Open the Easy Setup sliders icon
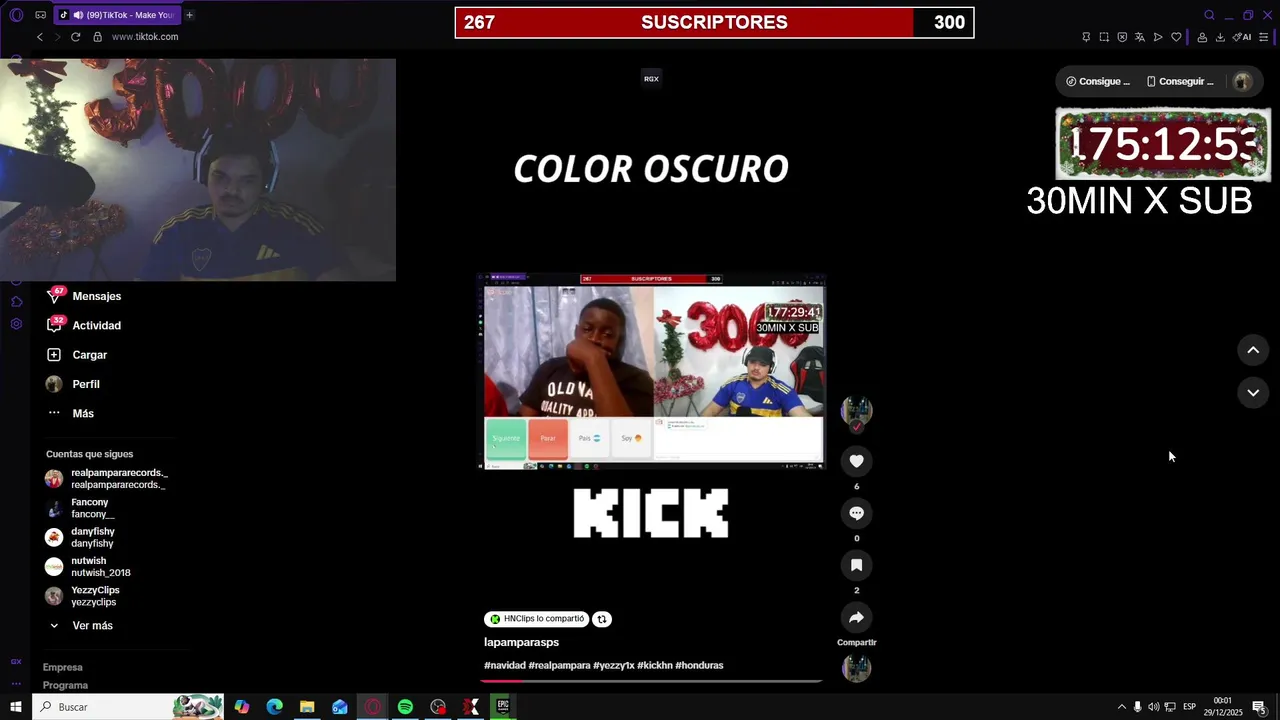Image resolution: width=1280 pixels, height=720 pixels. pos(1264,37)
